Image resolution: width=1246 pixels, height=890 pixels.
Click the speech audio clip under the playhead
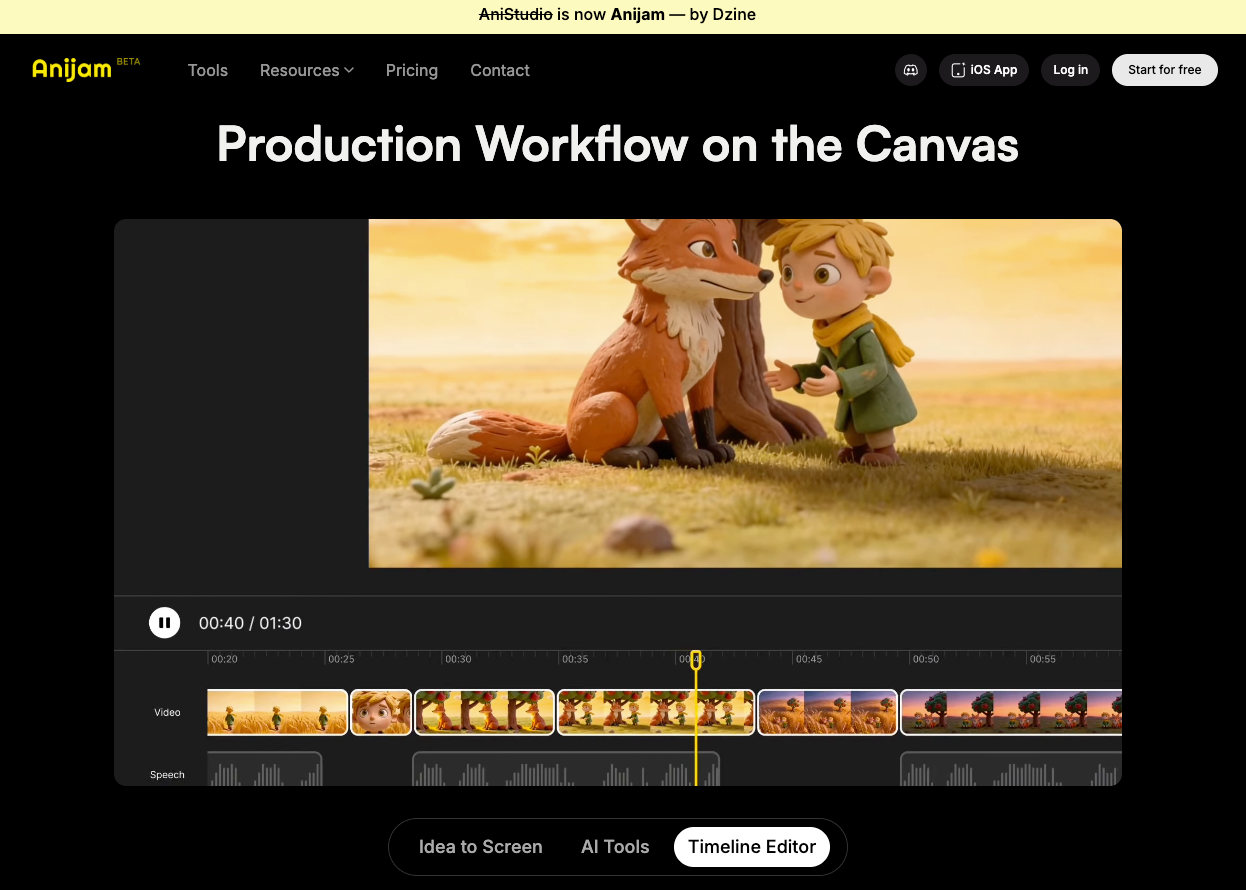566,768
